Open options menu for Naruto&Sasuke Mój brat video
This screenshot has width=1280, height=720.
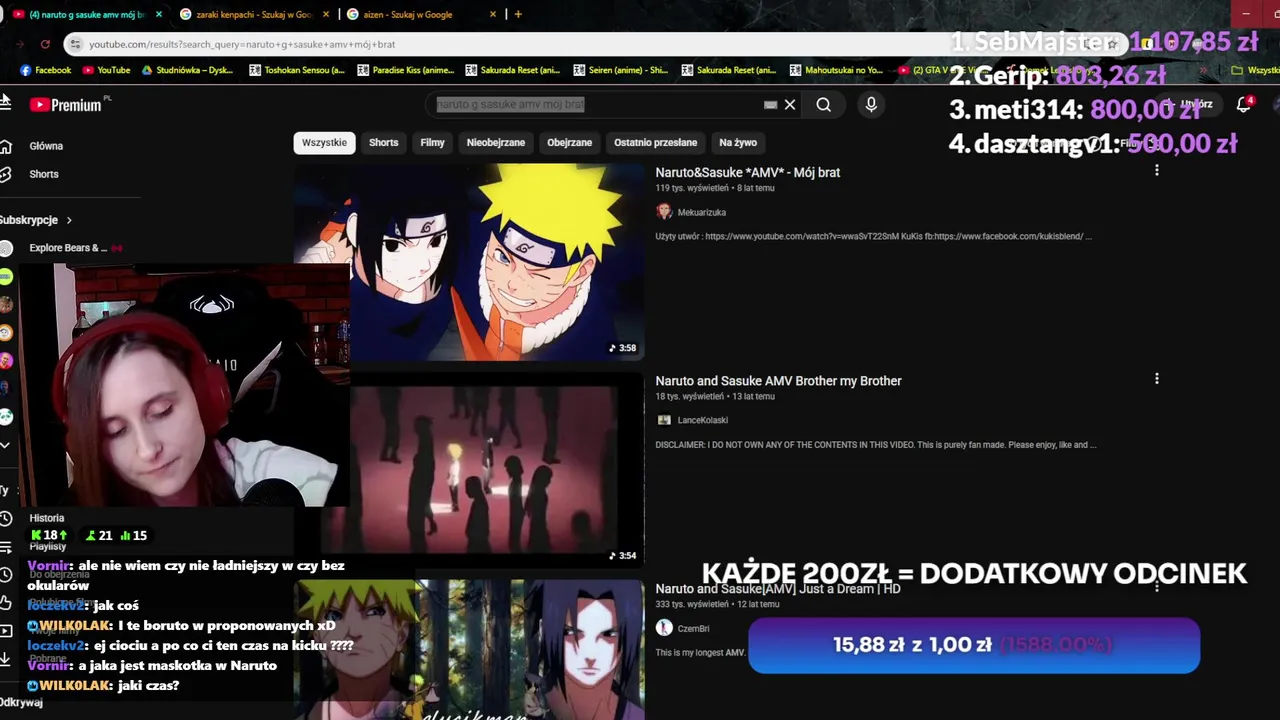[x=1157, y=171]
